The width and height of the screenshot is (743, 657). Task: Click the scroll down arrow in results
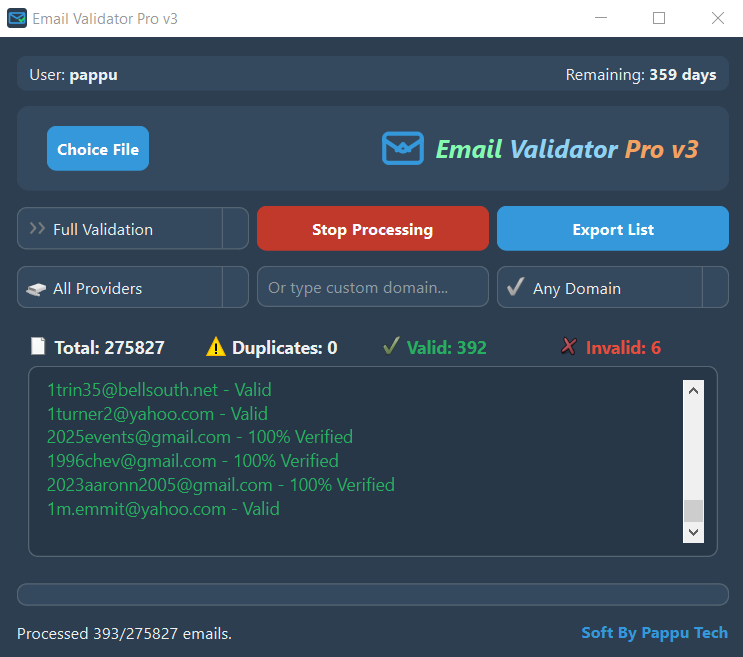pos(693,533)
